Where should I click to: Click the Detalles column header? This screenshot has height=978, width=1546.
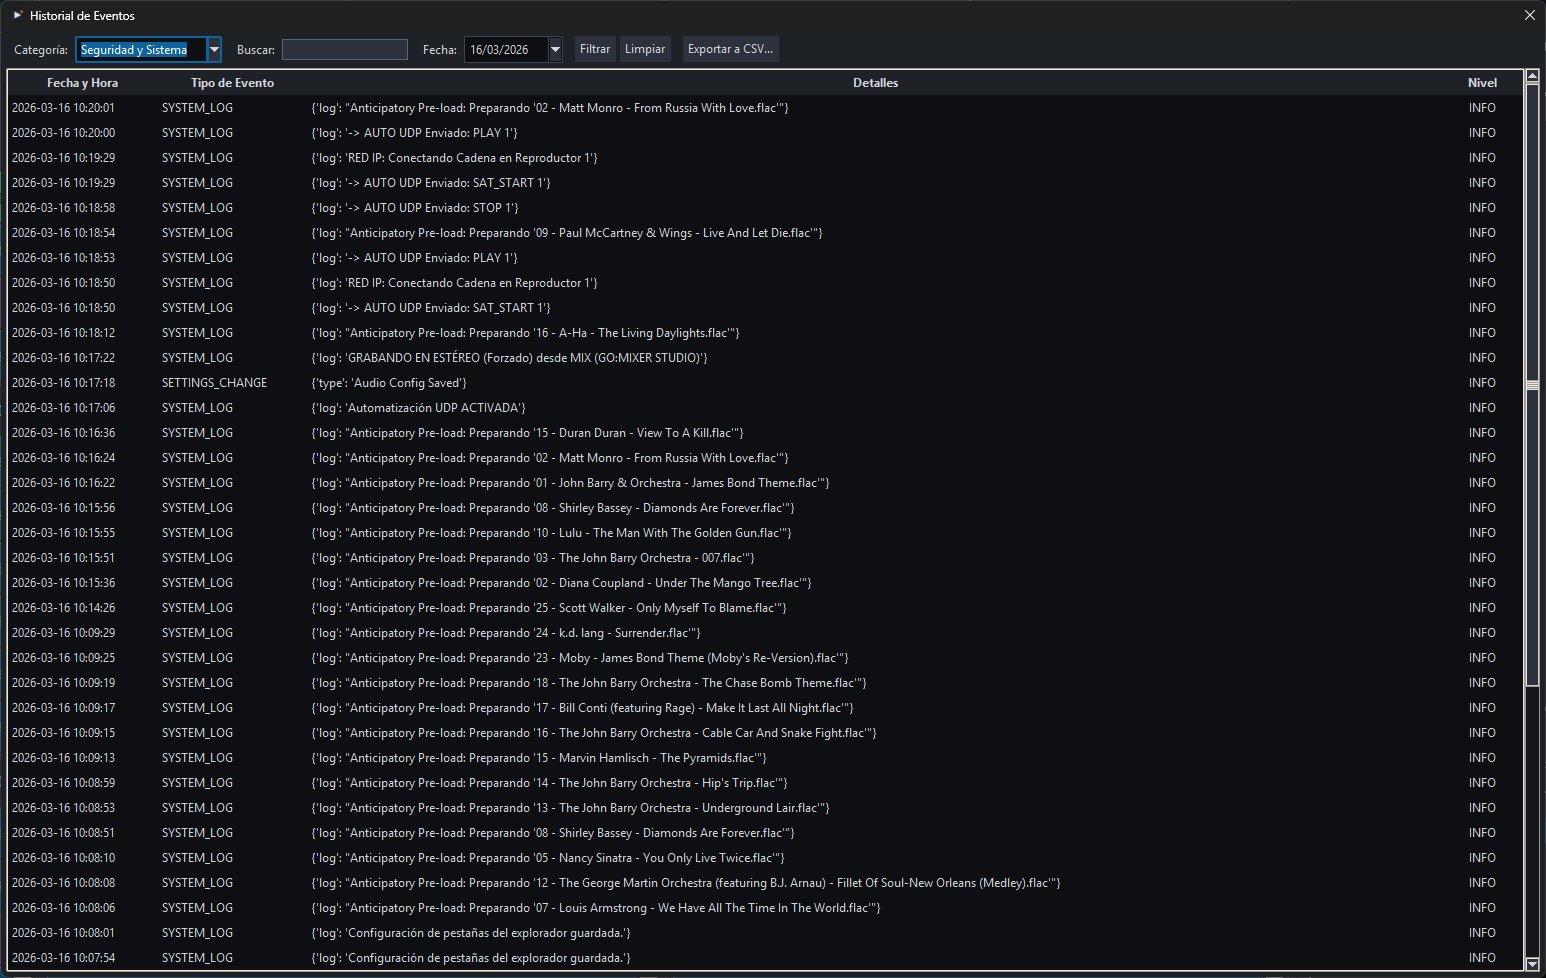[x=875, y=83]
